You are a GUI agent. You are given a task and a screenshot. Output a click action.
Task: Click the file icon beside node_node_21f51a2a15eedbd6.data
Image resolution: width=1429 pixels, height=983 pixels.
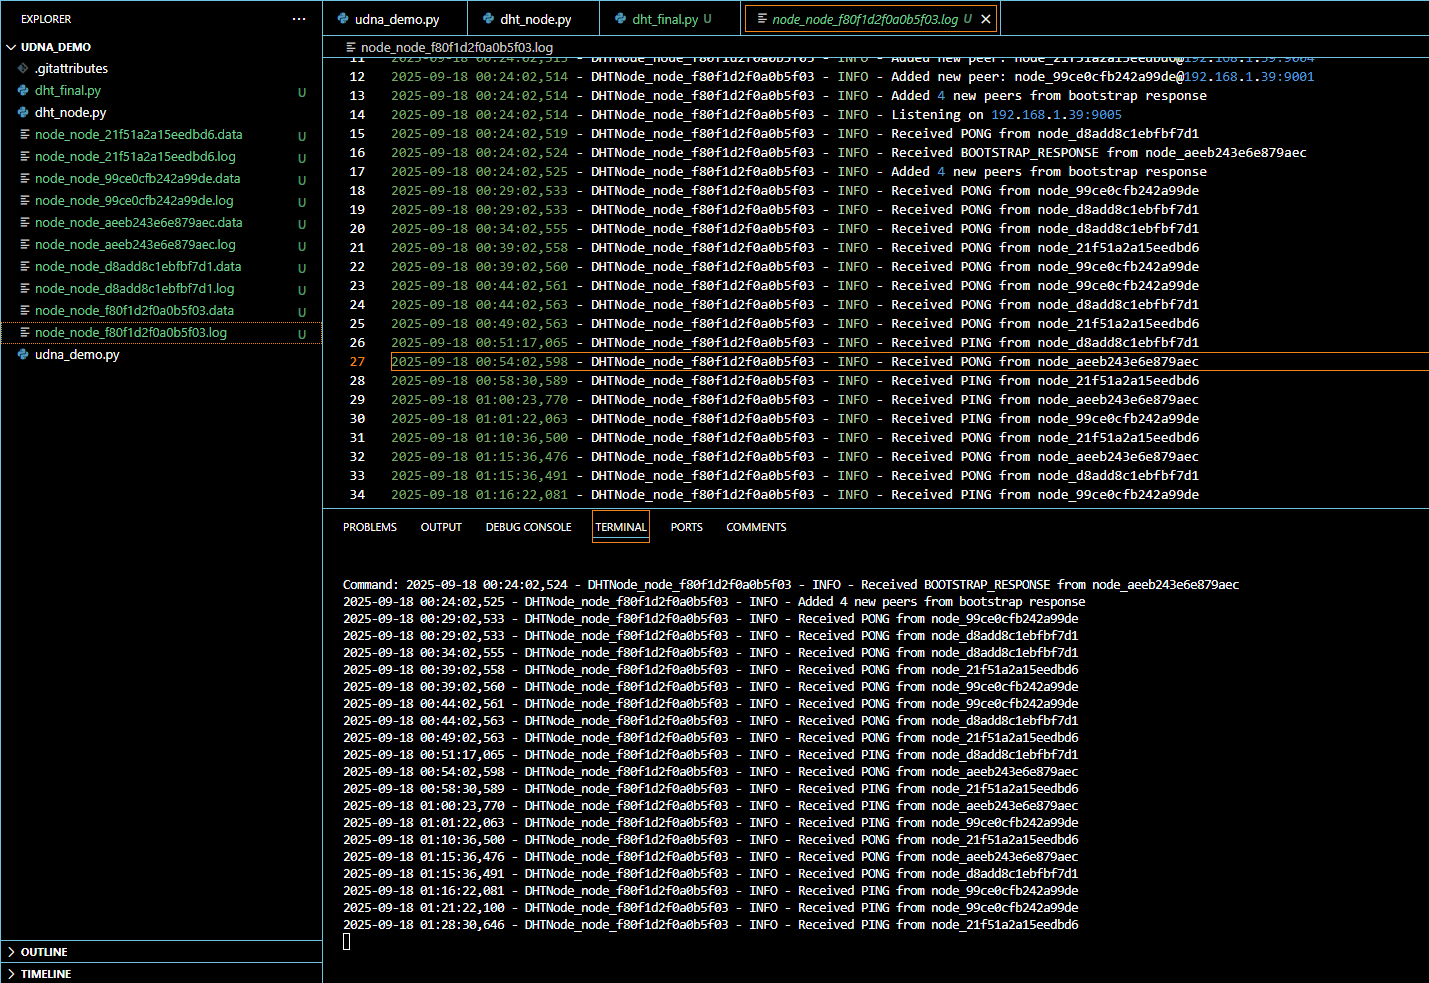point(25,135)
